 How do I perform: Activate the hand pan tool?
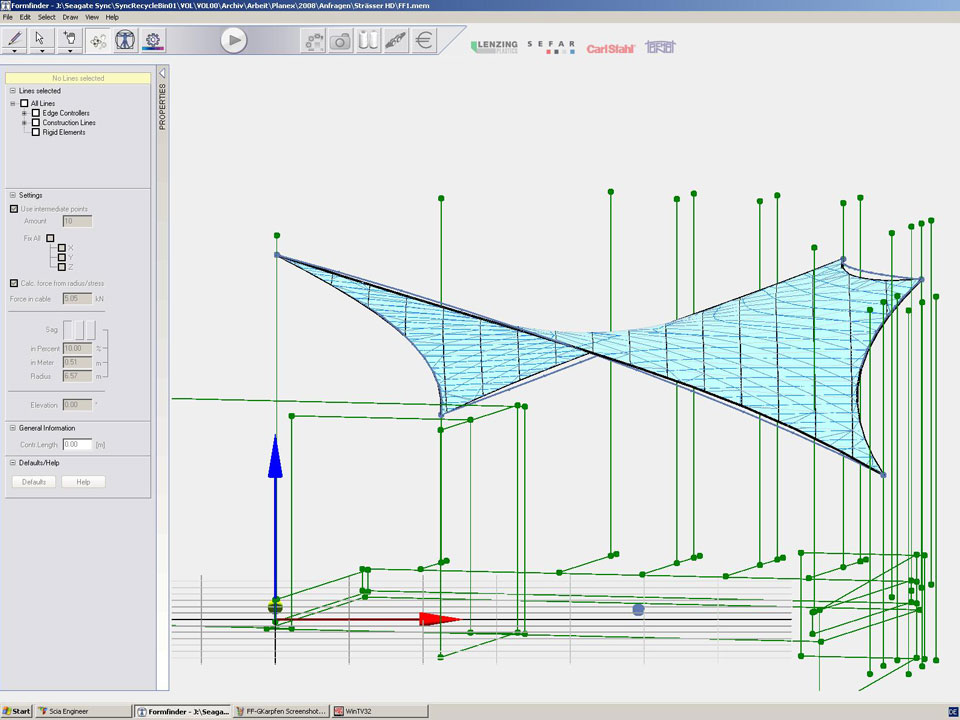click(x=70, y=40)
